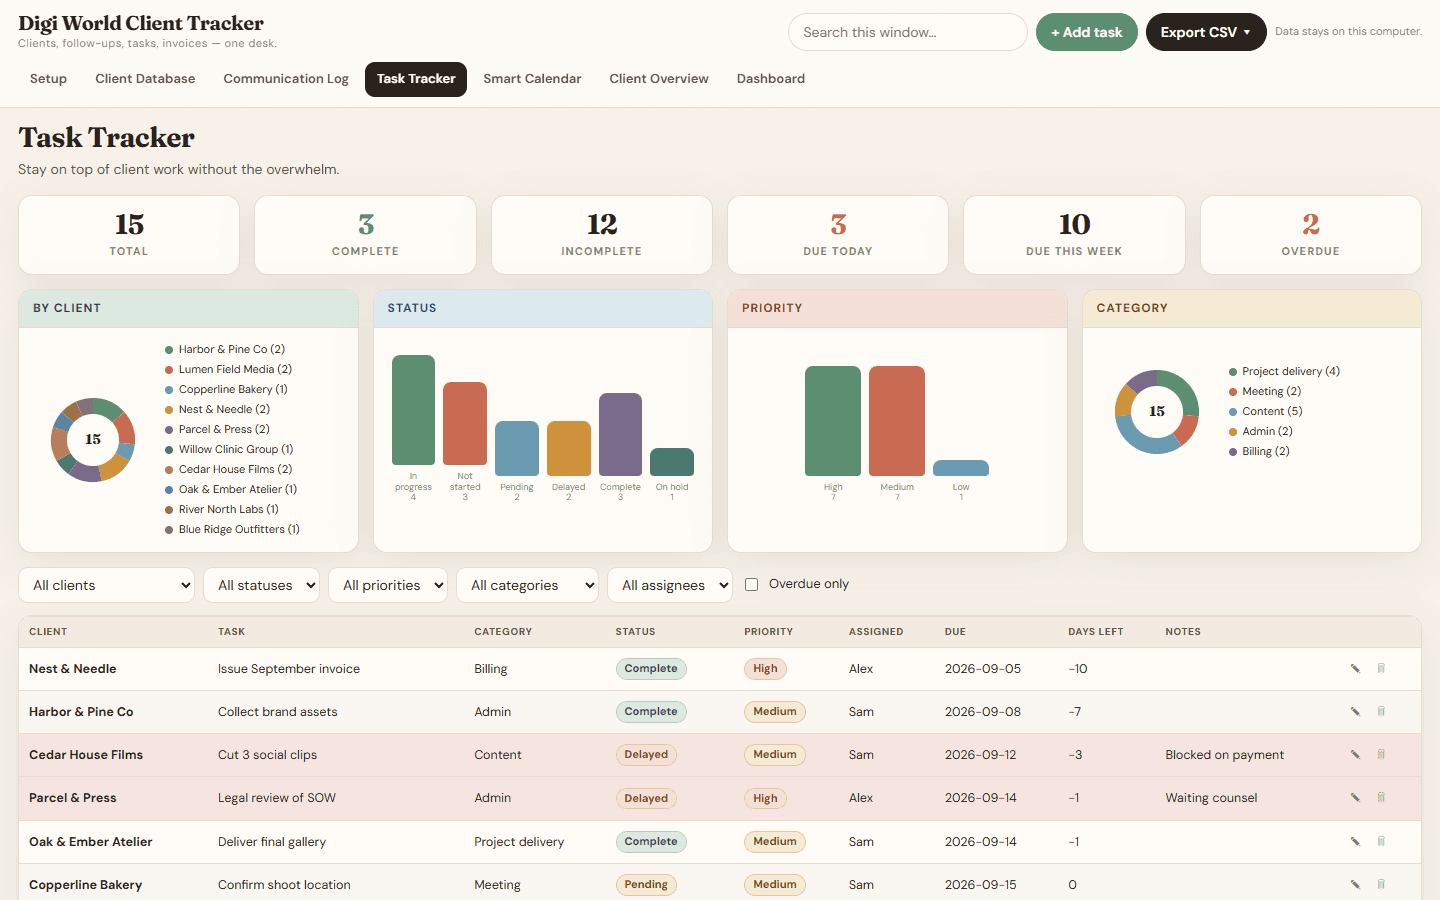Image resolution: width=1440 pixels, height=900 pixels.
Task: Click the Overdue stat card
Action: (x=1311, y=235)
